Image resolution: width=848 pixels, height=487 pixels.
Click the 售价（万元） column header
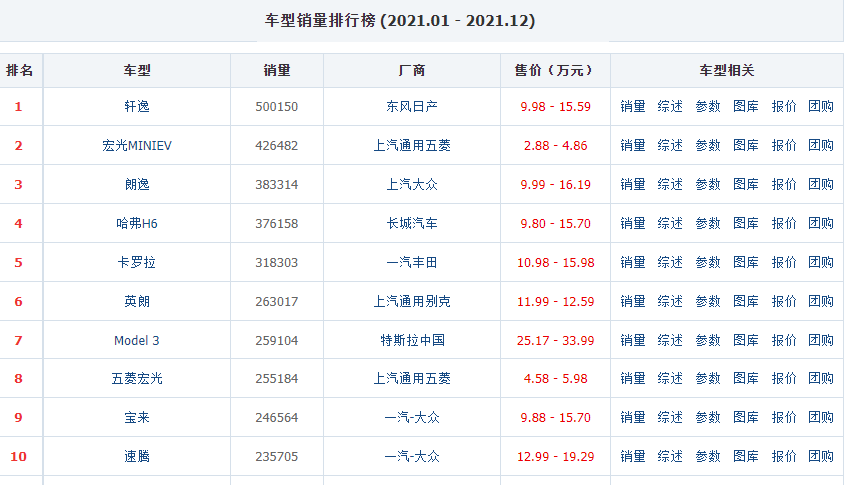[555, 70]
